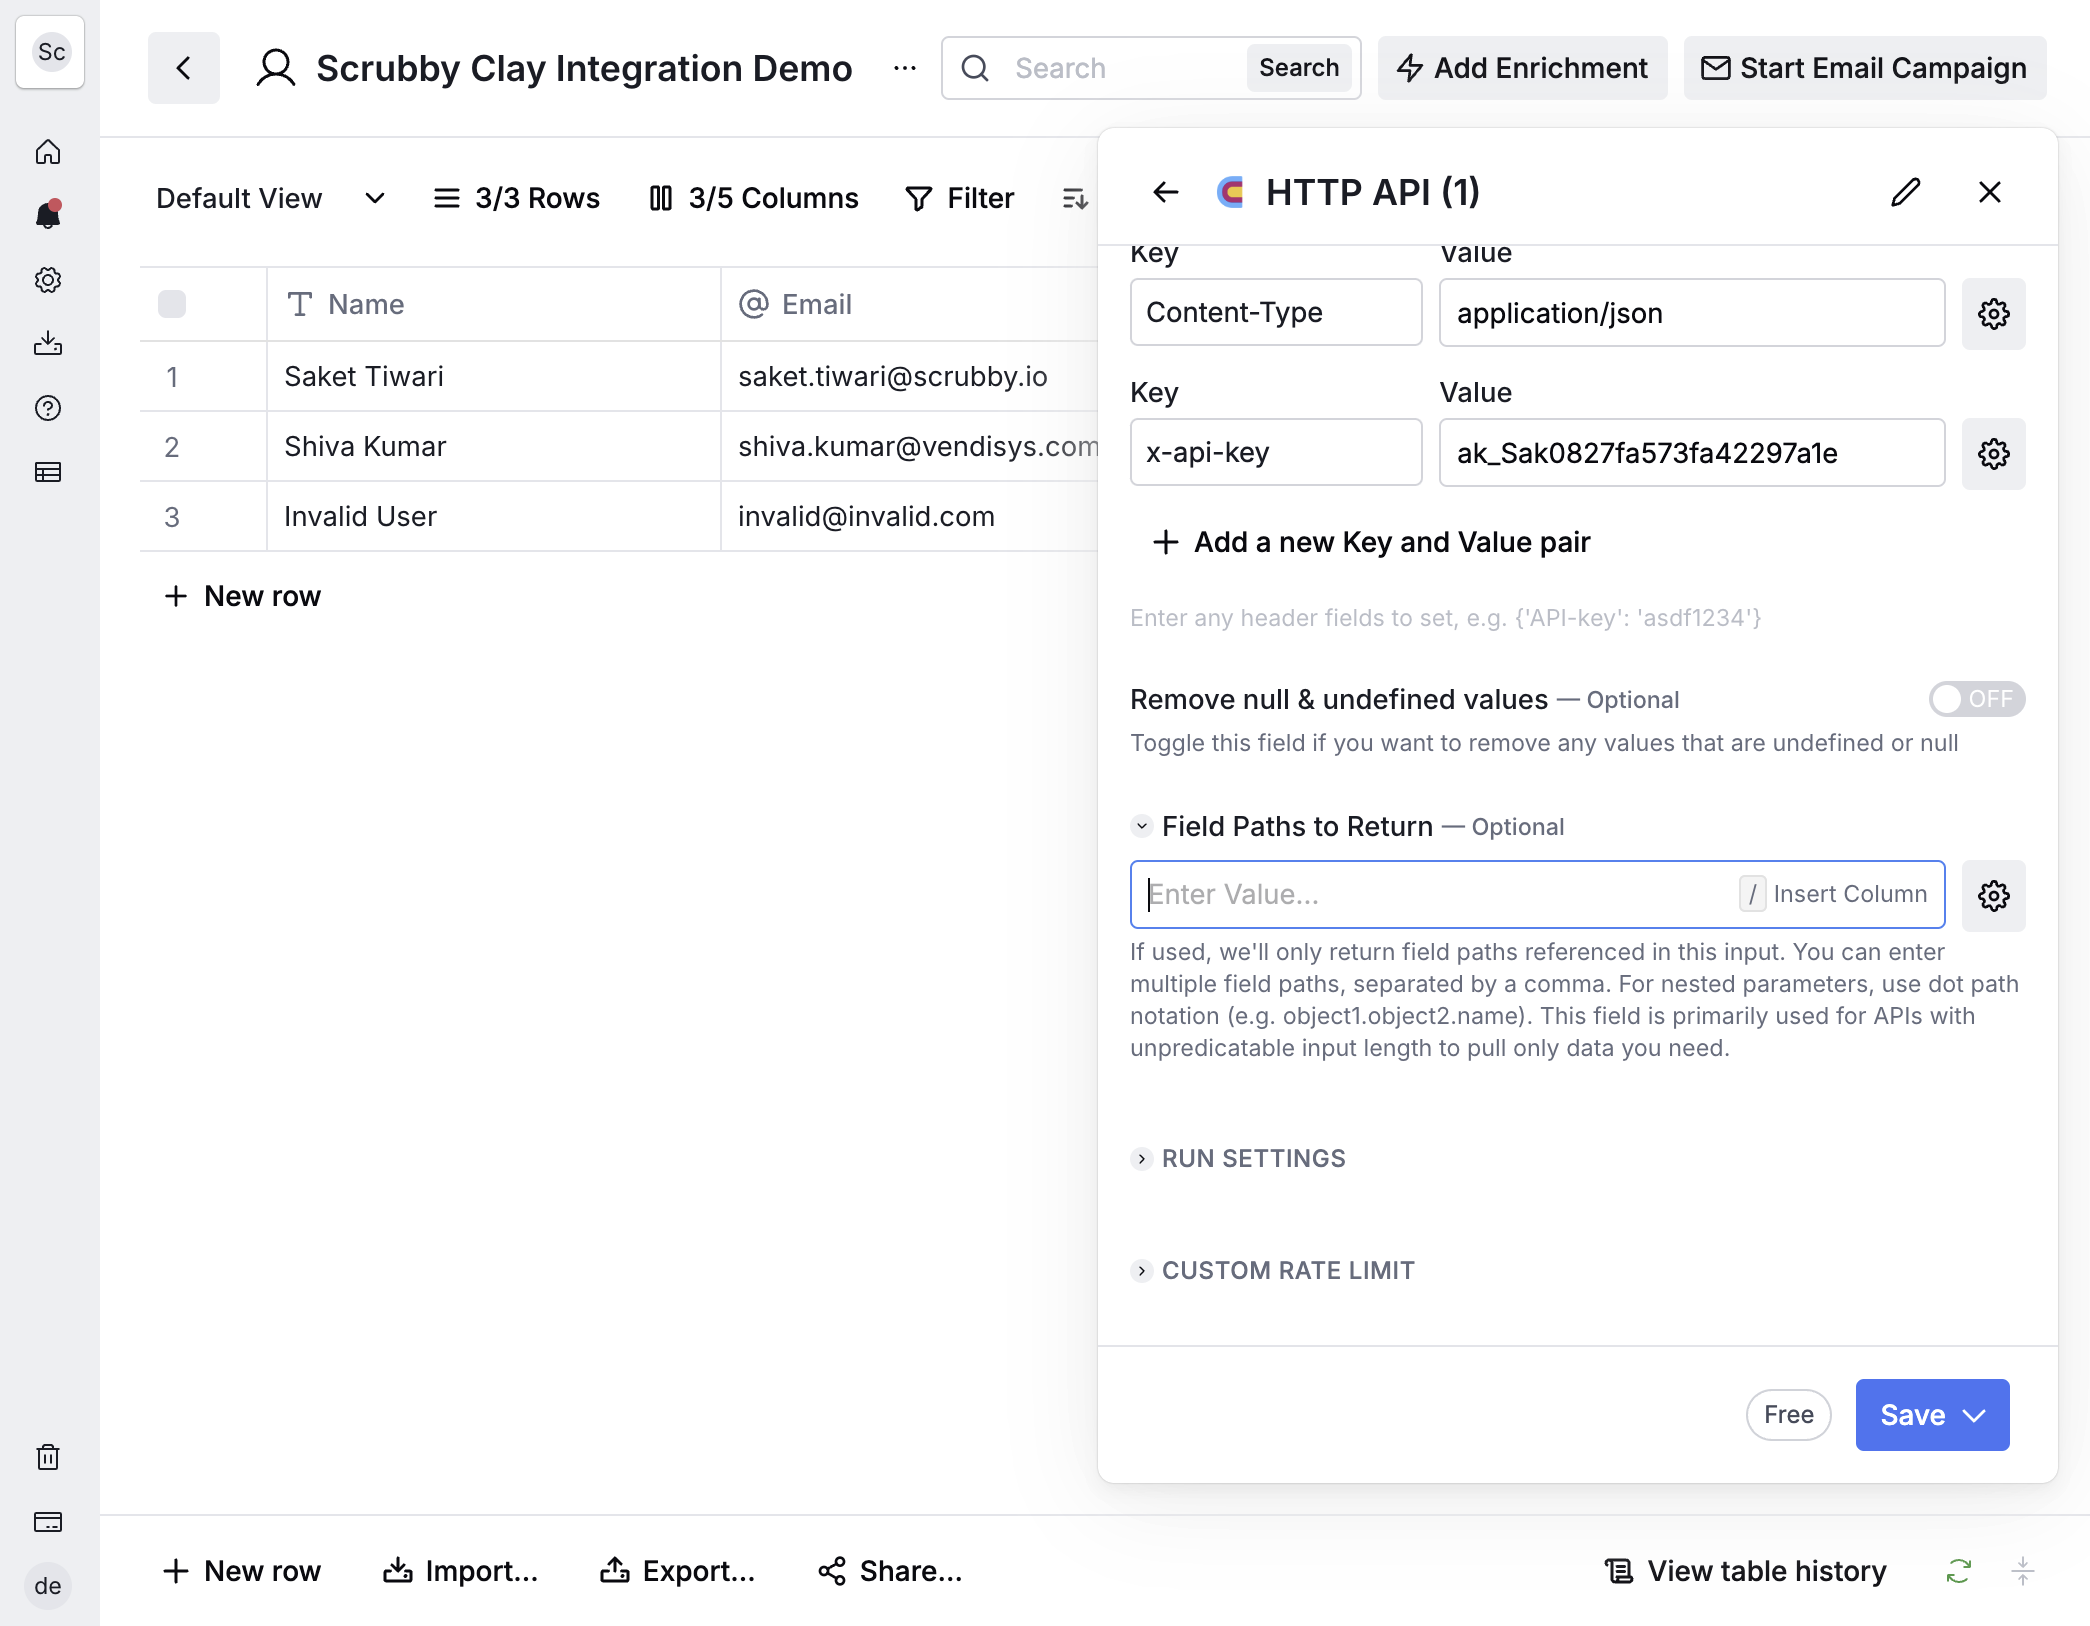Click the 'de' user avatar
The width and height of the screenshot is (2090, 1626).
click(48, 1586)
